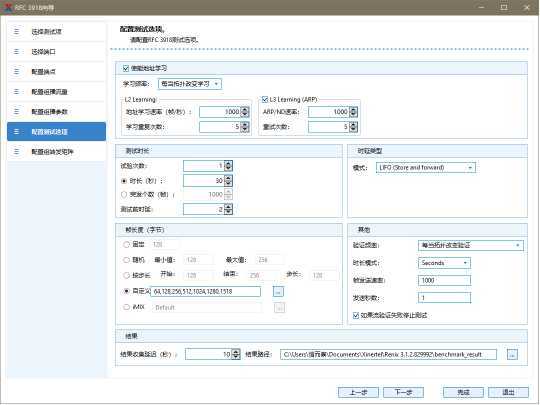Open the Seconds duration mode dropdown
540x405 pixels.
444,263
